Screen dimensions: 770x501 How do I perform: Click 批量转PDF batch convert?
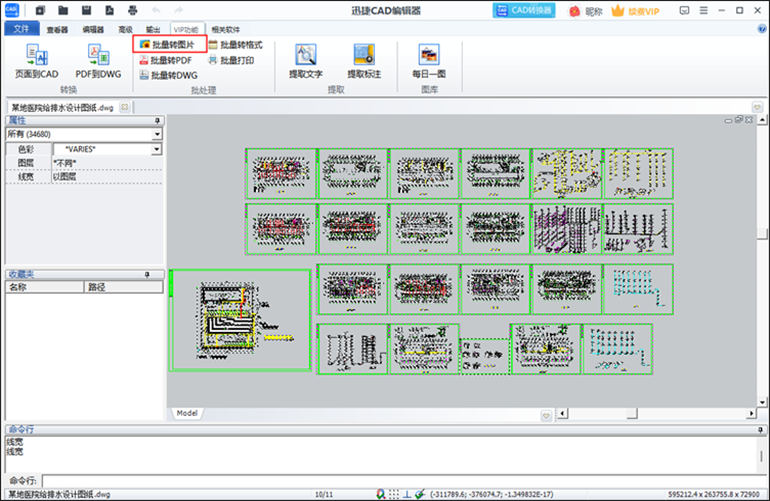(x=166, y=60)
